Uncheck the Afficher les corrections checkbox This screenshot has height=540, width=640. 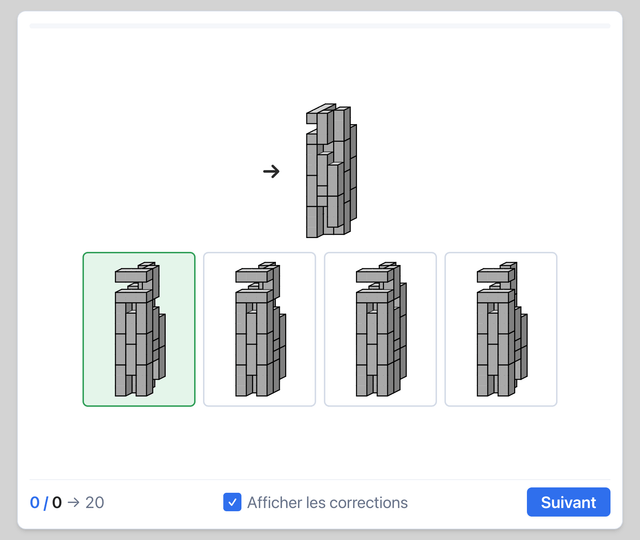tap(232, 502)
